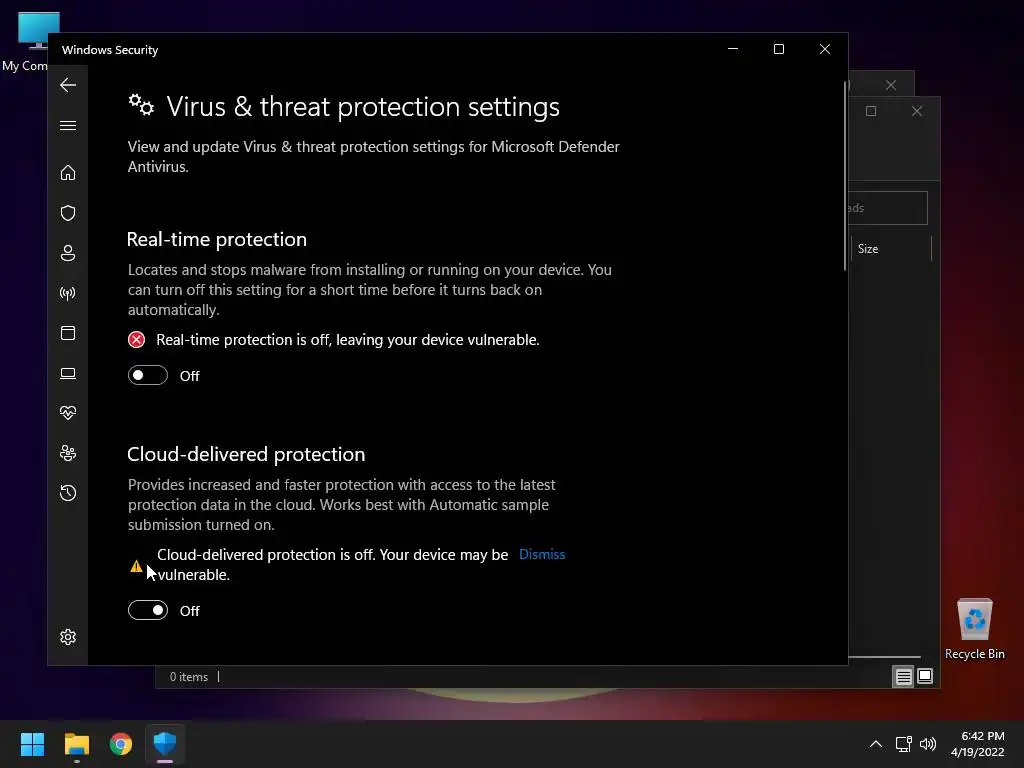Open the volume icon in the system tray
The height and width of the screenshot is (768, 1024).
[x=927, y=744]
